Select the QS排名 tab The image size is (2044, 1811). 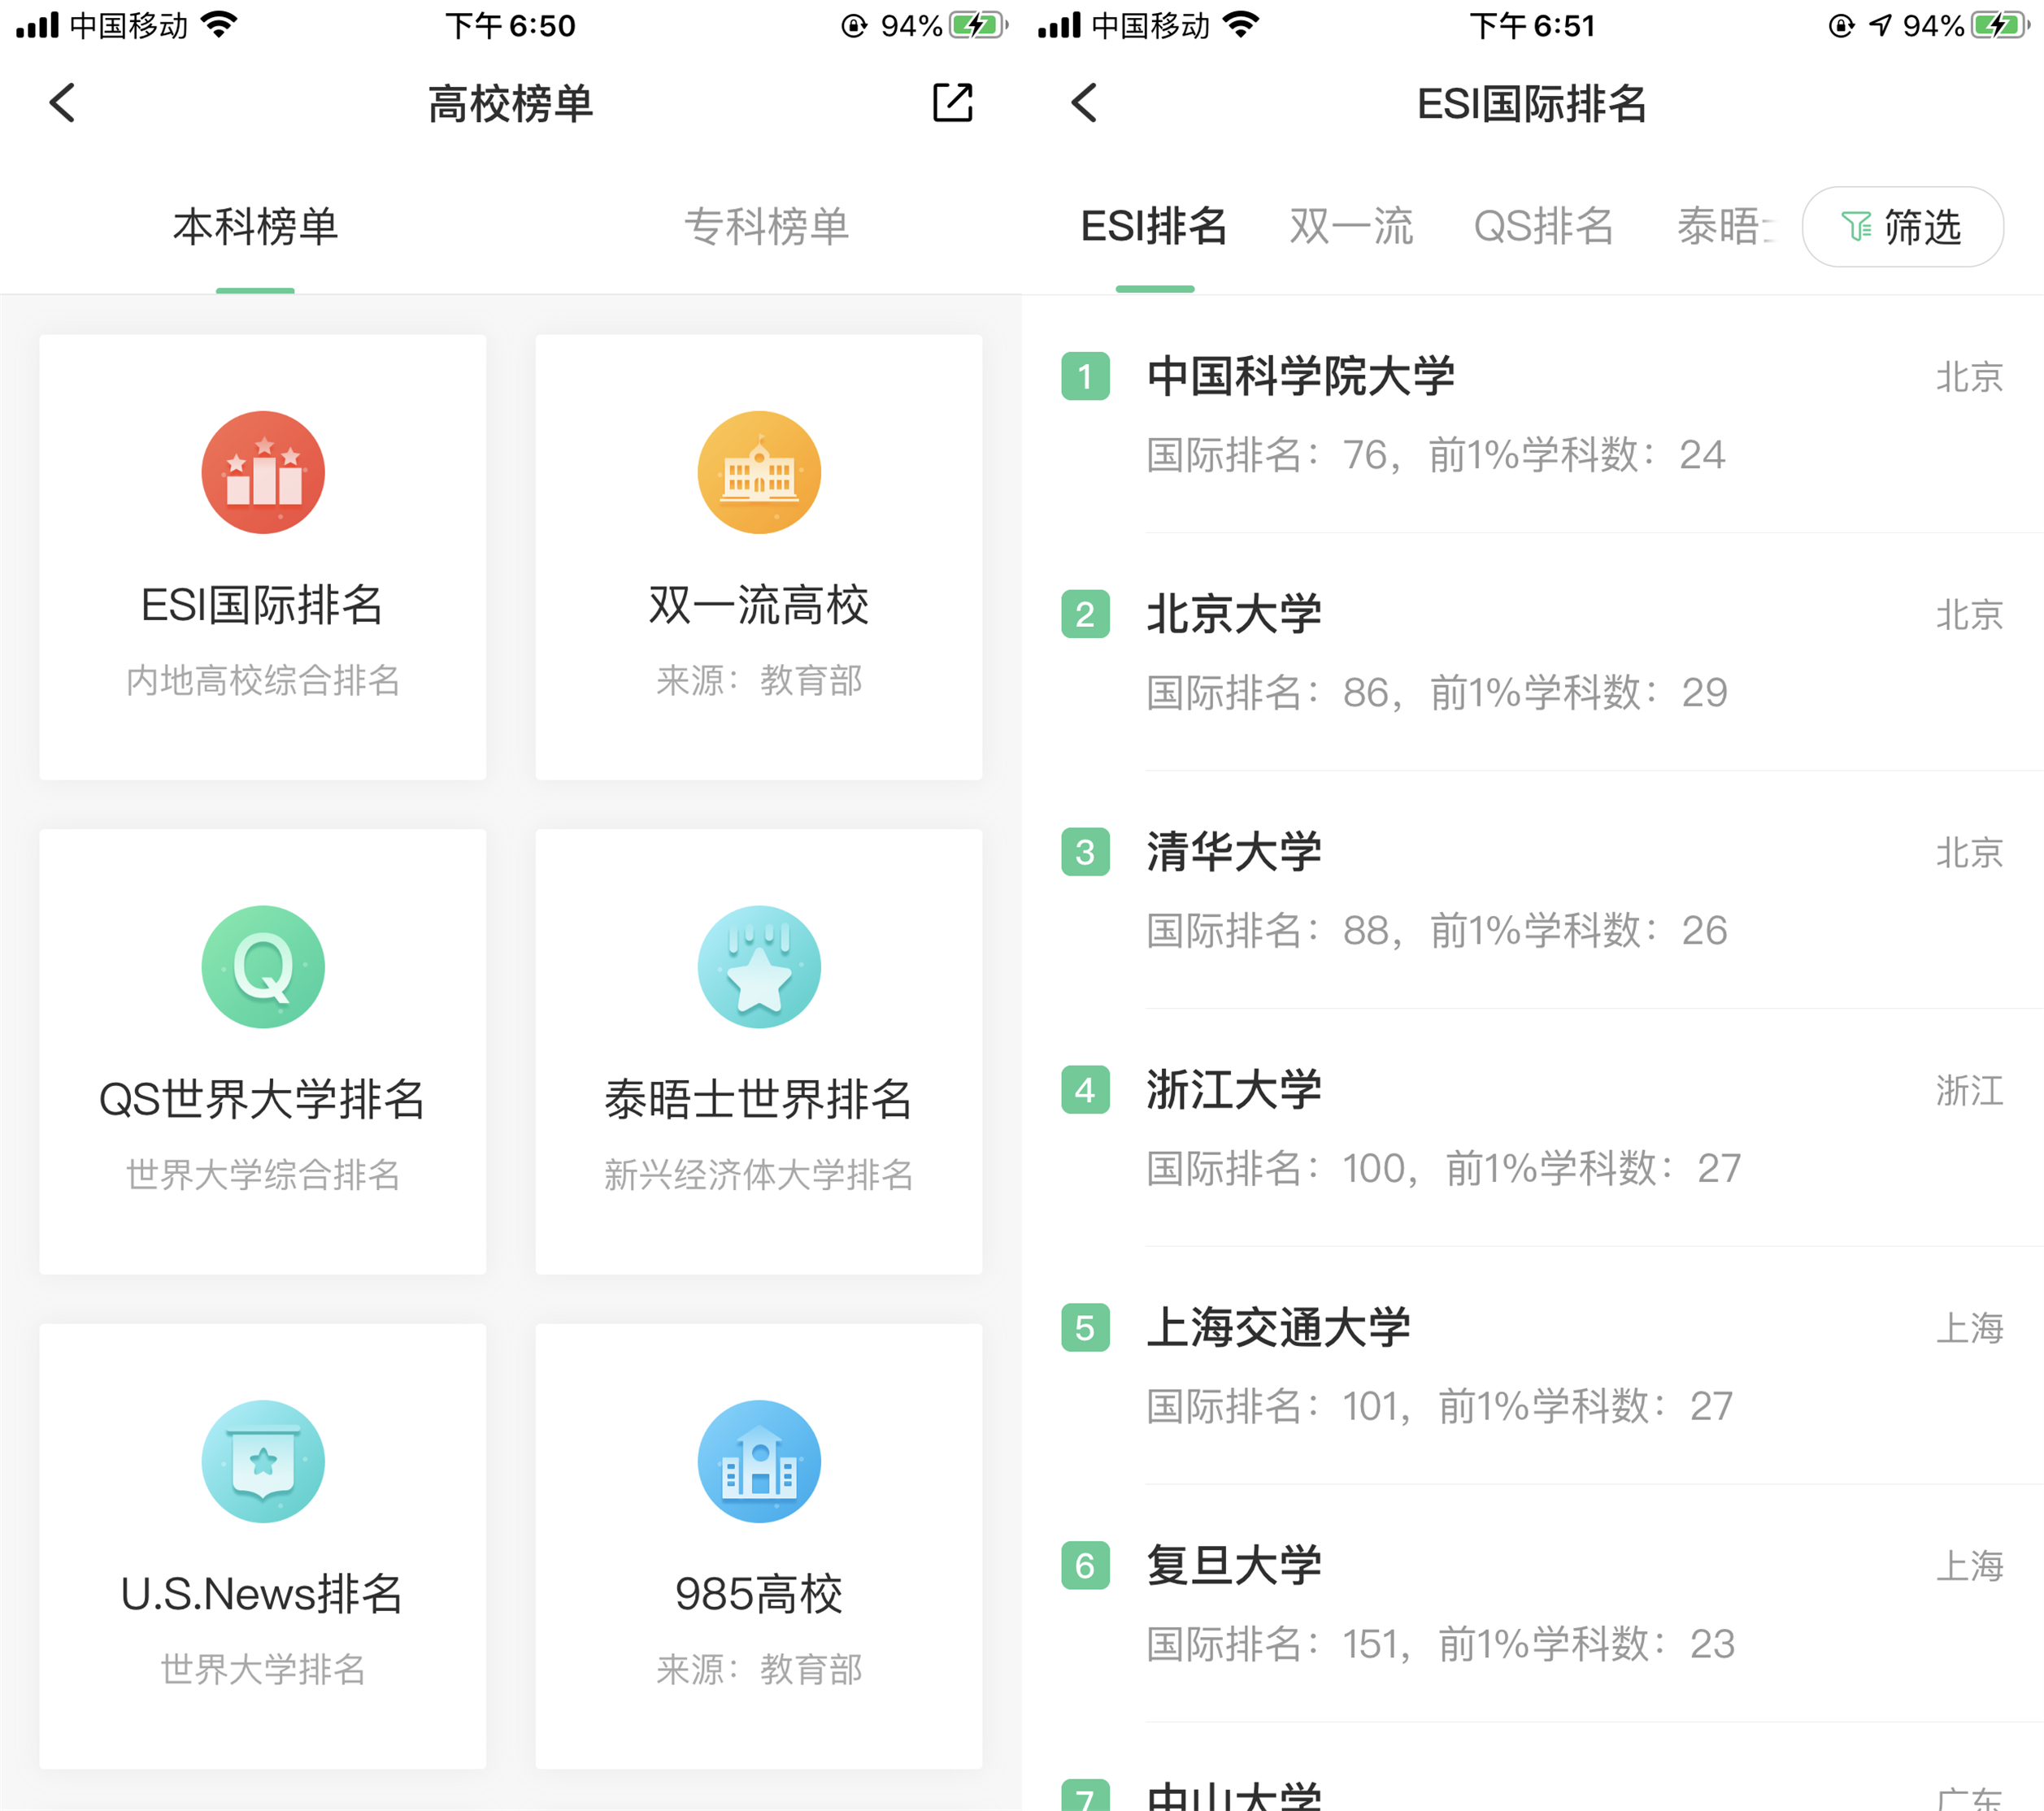point(1544,226)
